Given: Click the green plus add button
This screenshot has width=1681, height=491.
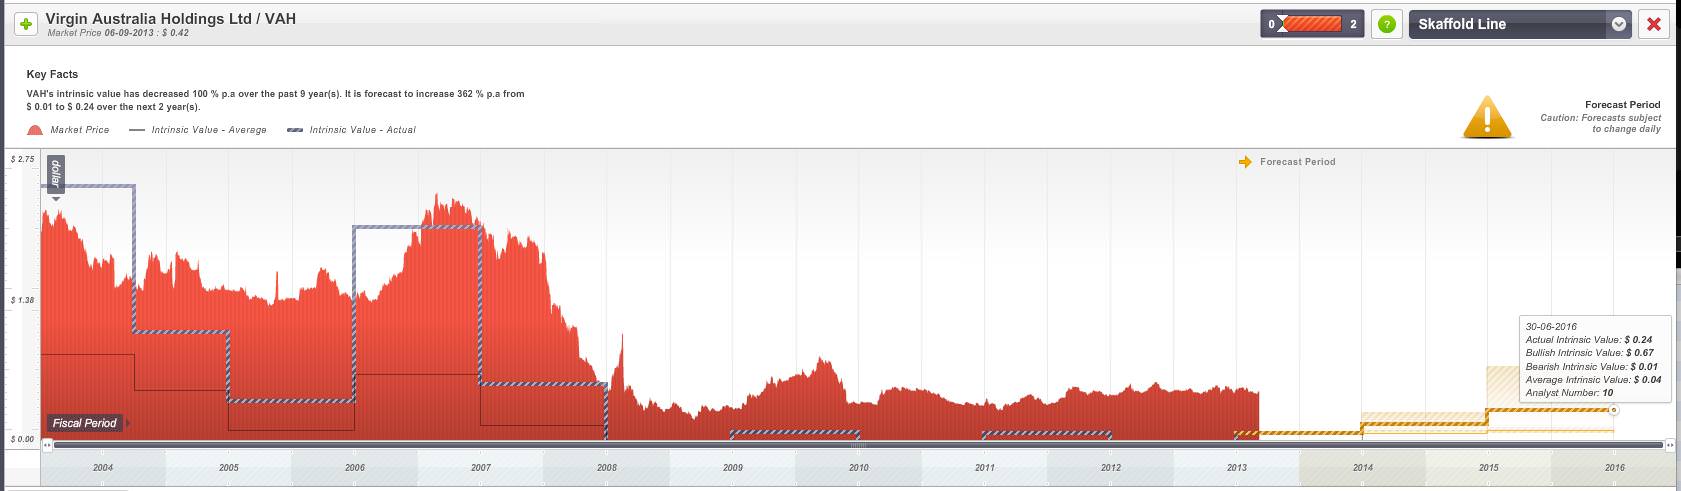Looking at the screenshot, I should coord(26,24).
